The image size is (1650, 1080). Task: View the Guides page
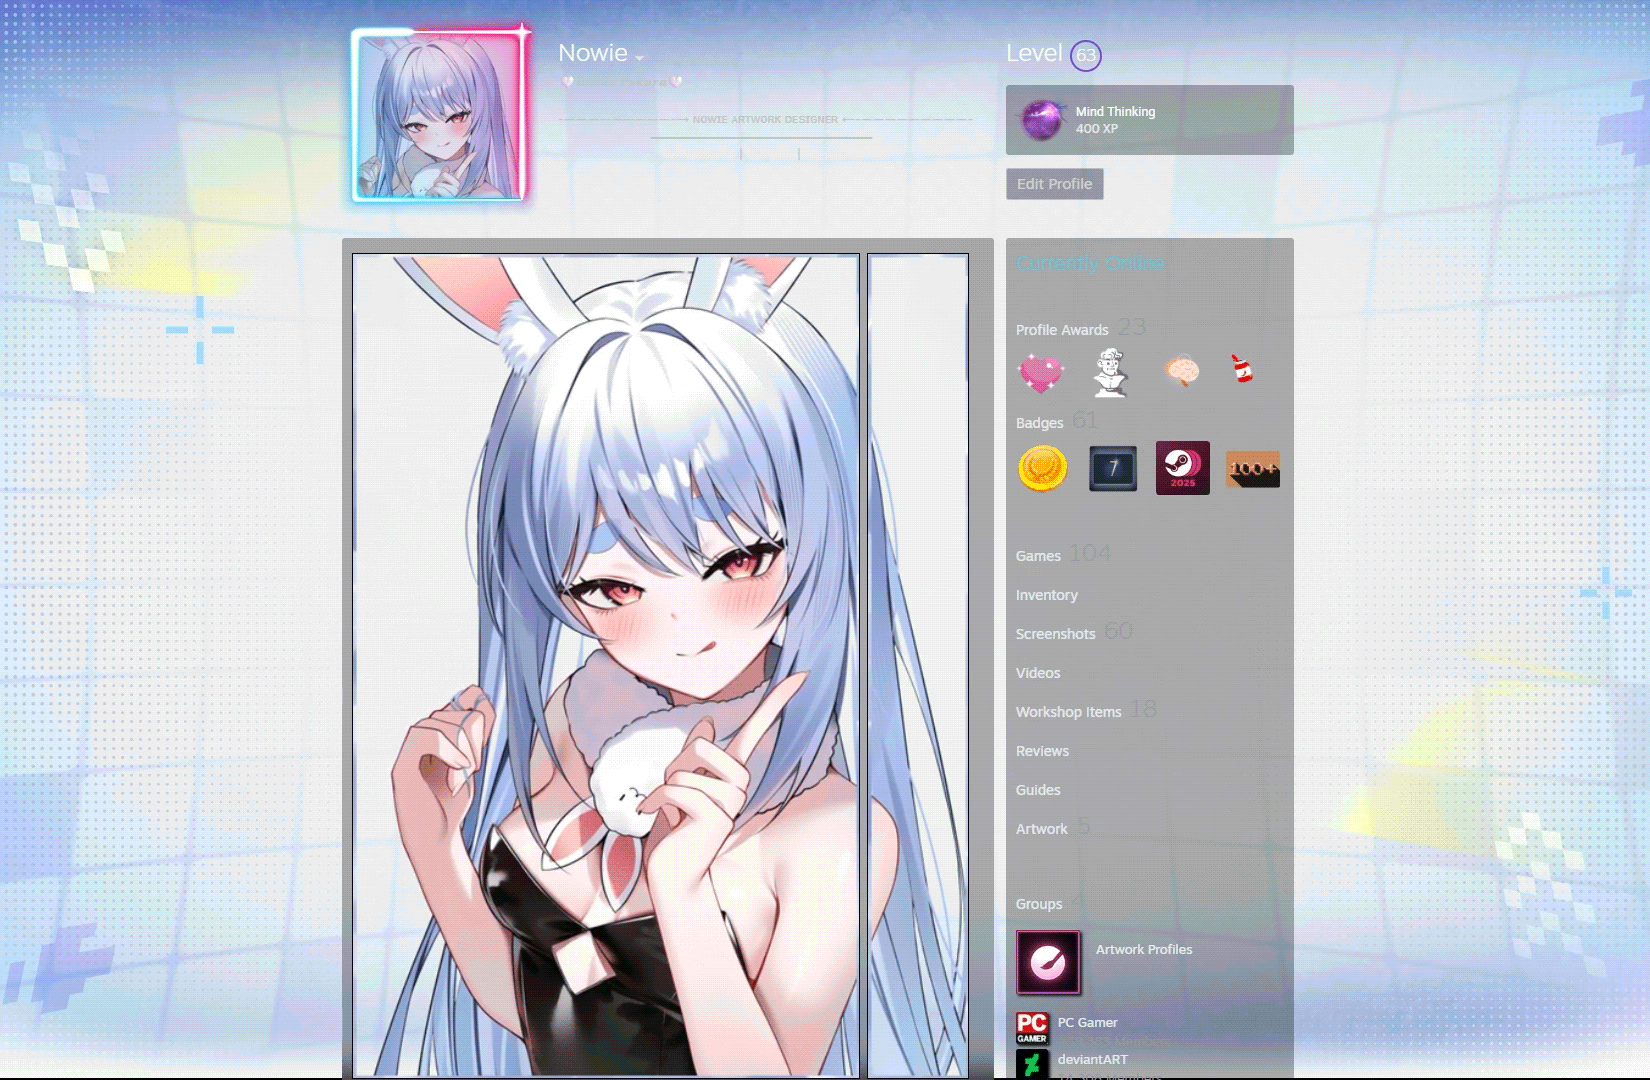pyautogui.click(x=1038, y=790)
